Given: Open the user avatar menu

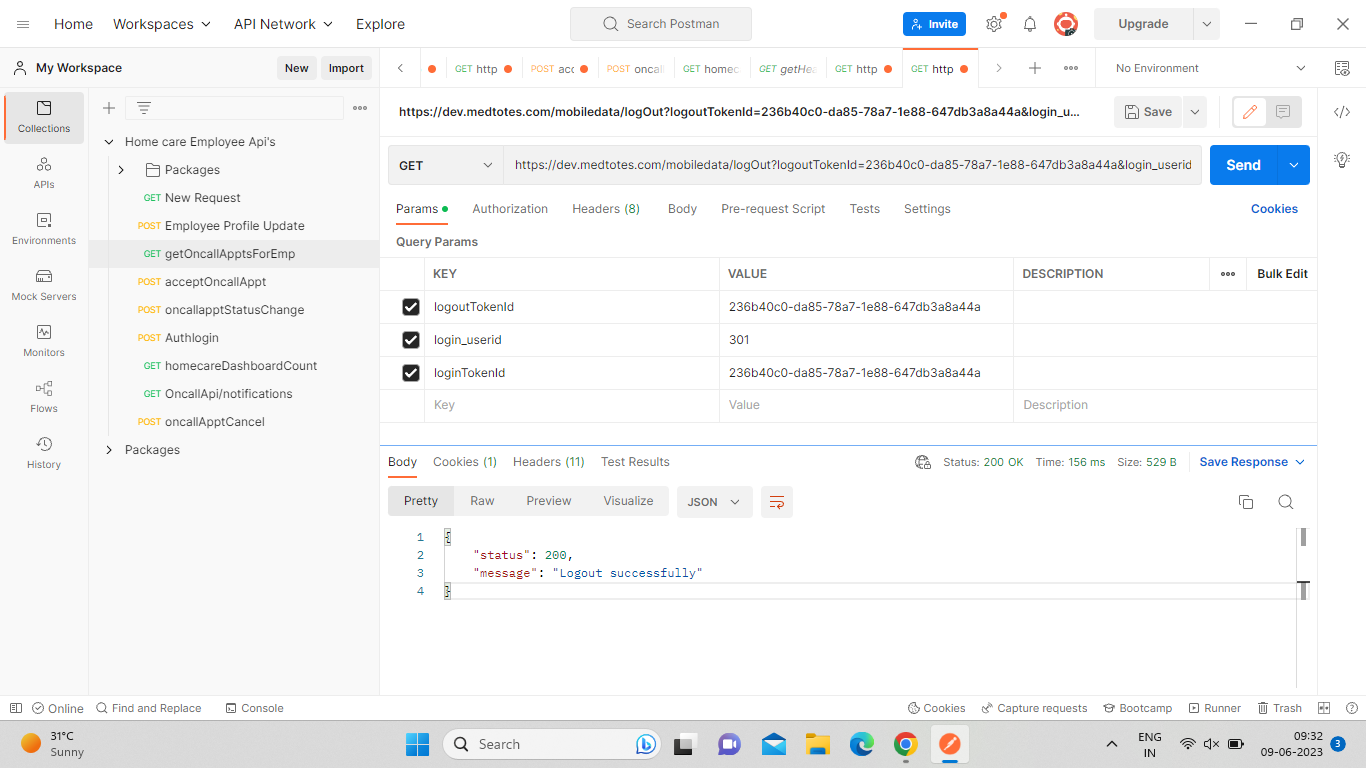Looking at the screenshot, I should [x=1066, y=24].
